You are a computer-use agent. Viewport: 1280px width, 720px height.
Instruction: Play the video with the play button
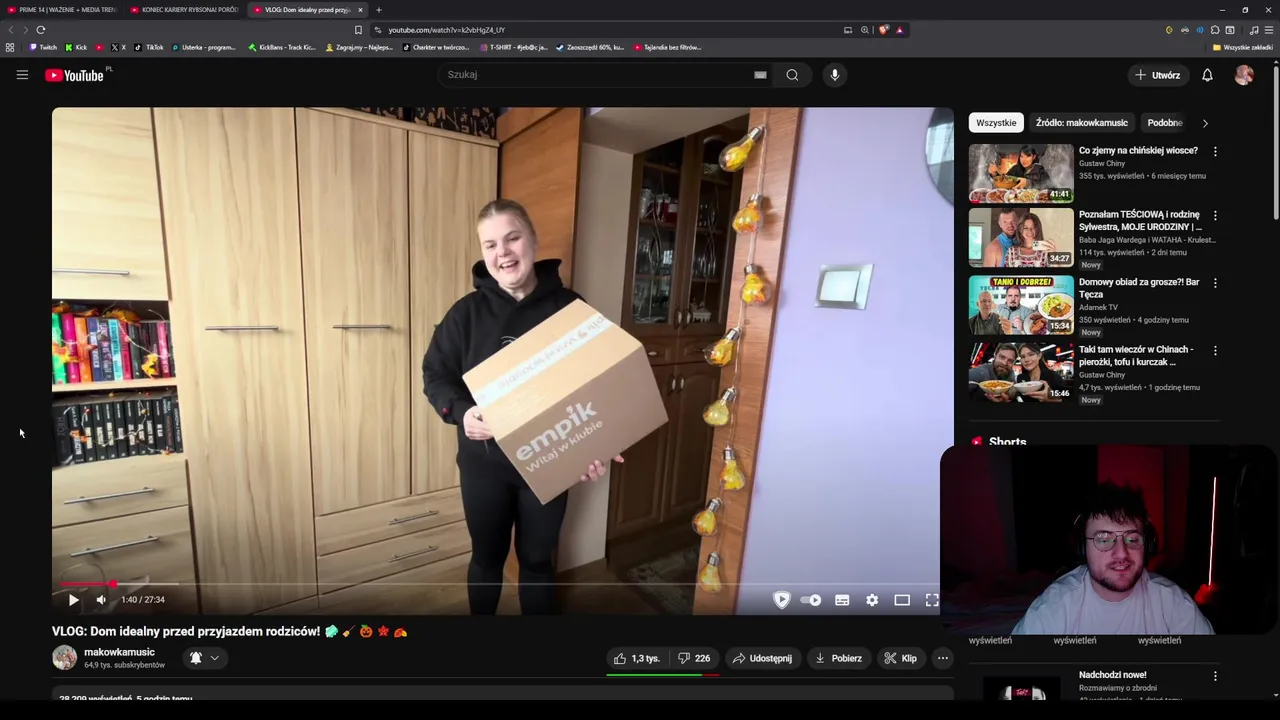pyautogui.click(x=73, y=600)
